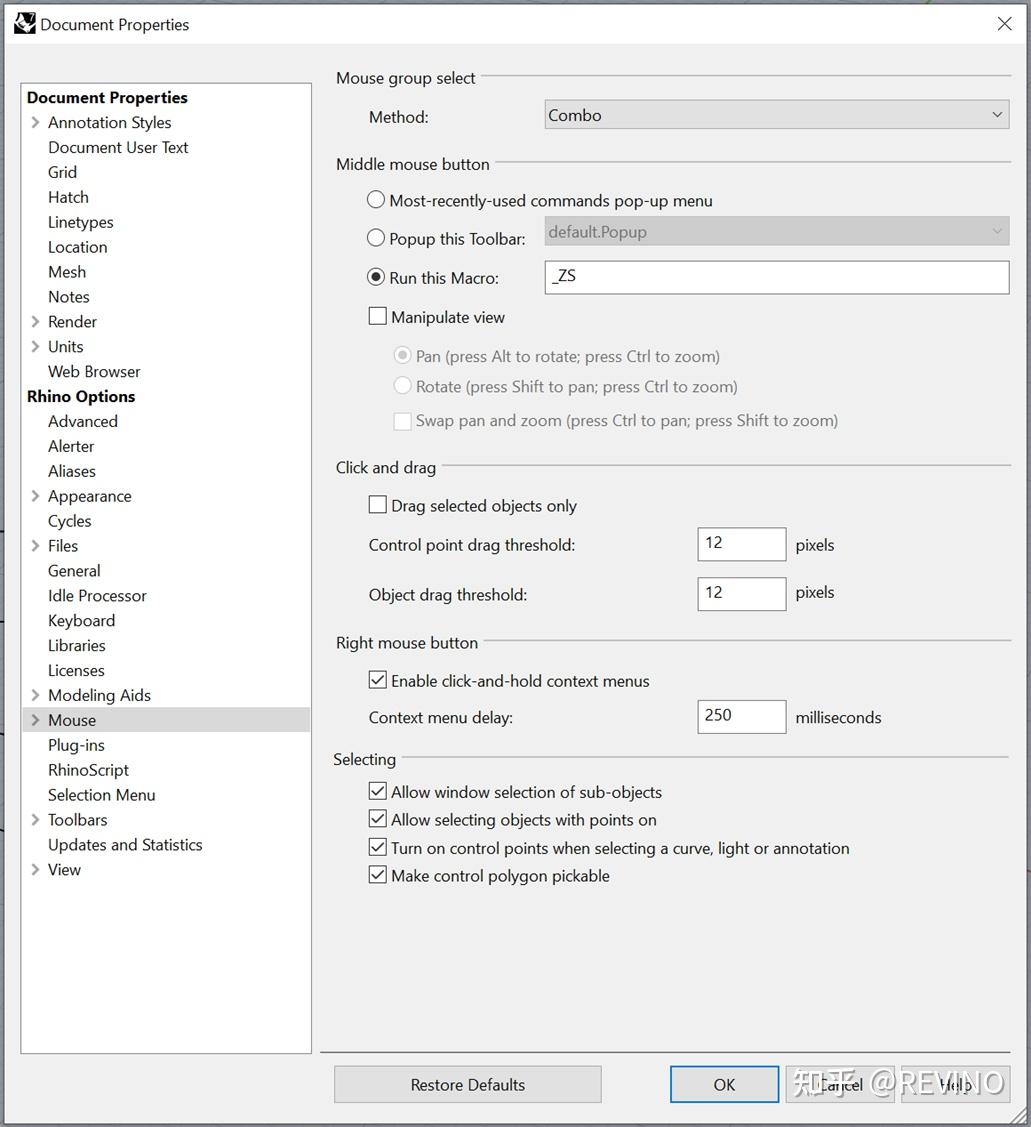Screen dimensions: 1031x1127
Task: Toggle Enable click-and-hold context menus
Action: 377,680
